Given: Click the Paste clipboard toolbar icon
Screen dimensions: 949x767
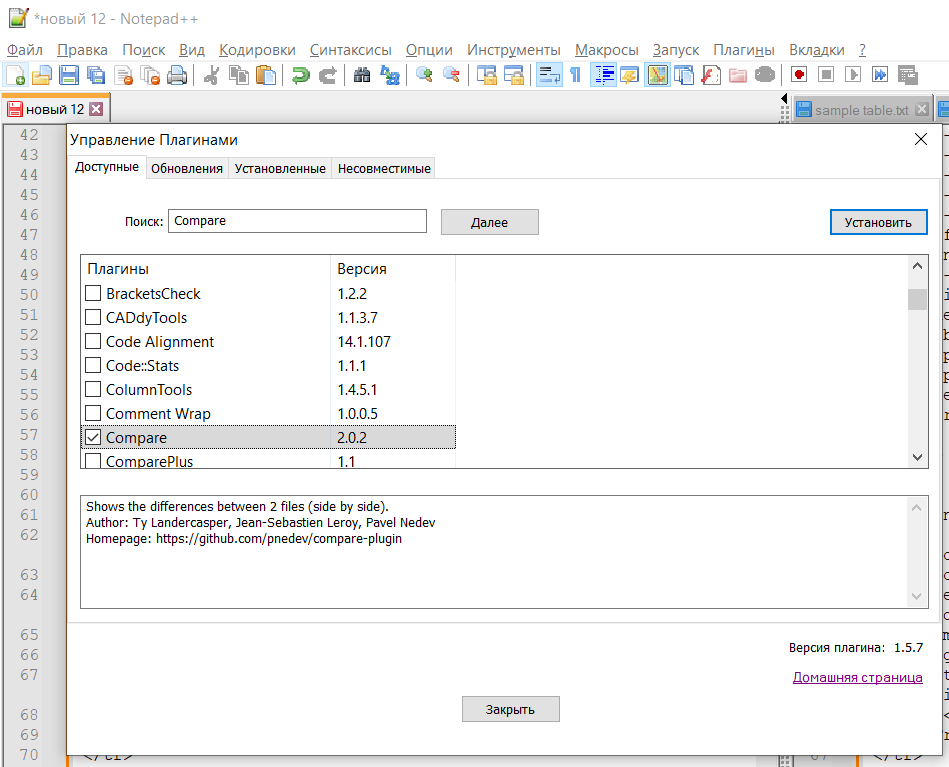Looking at the screenshot, I should coord(266,75).
